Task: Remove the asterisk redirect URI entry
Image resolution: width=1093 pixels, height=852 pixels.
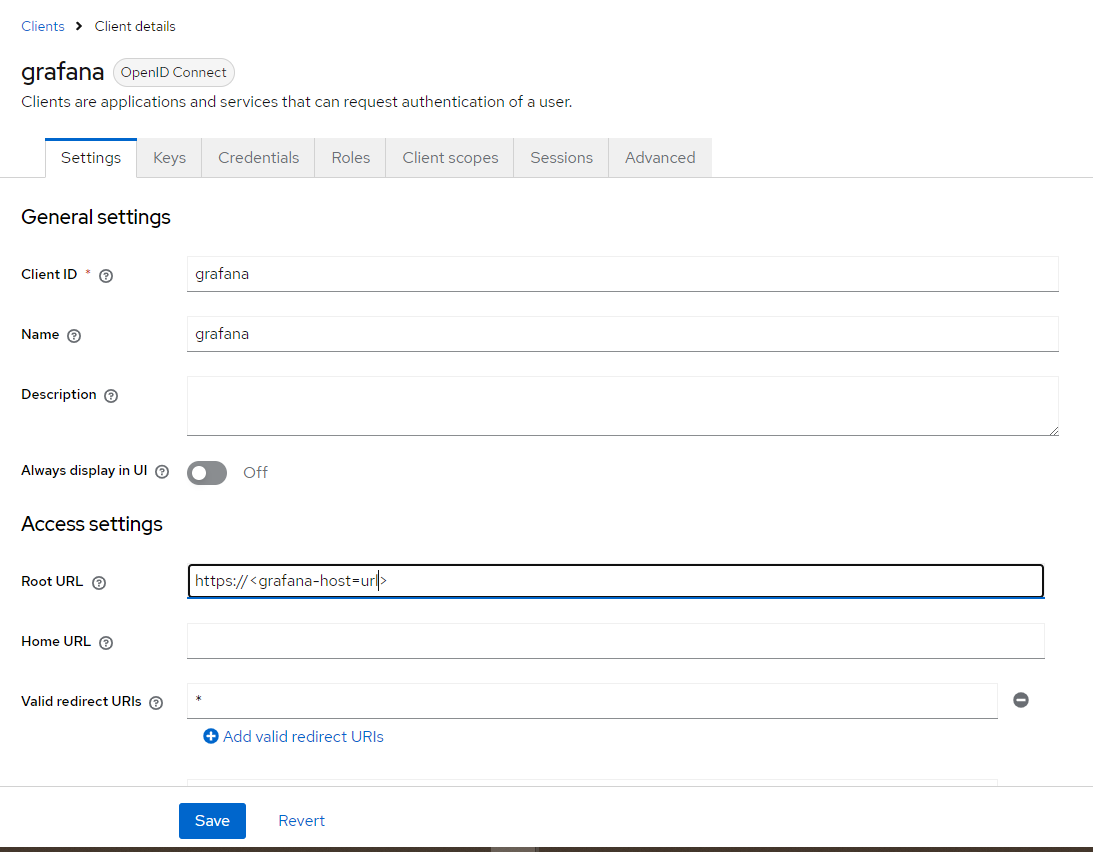Action: (1020, 700)
